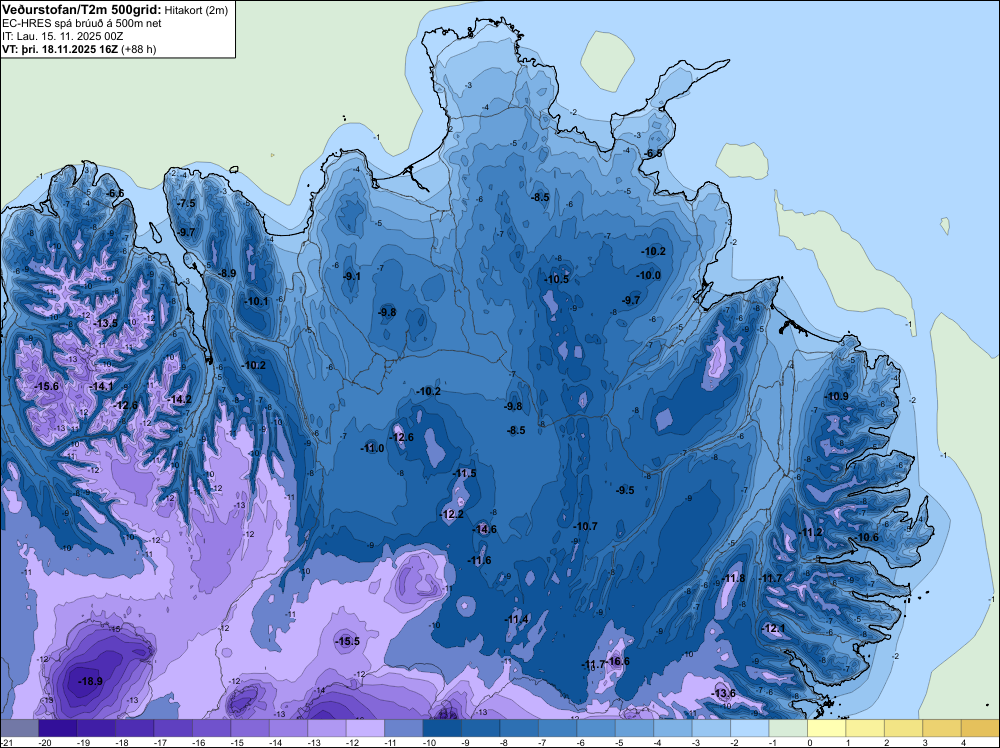Screen dimensions: 1000x748
Task: Click the -10.1 temperature value on the map
Action: click(256, 301)
